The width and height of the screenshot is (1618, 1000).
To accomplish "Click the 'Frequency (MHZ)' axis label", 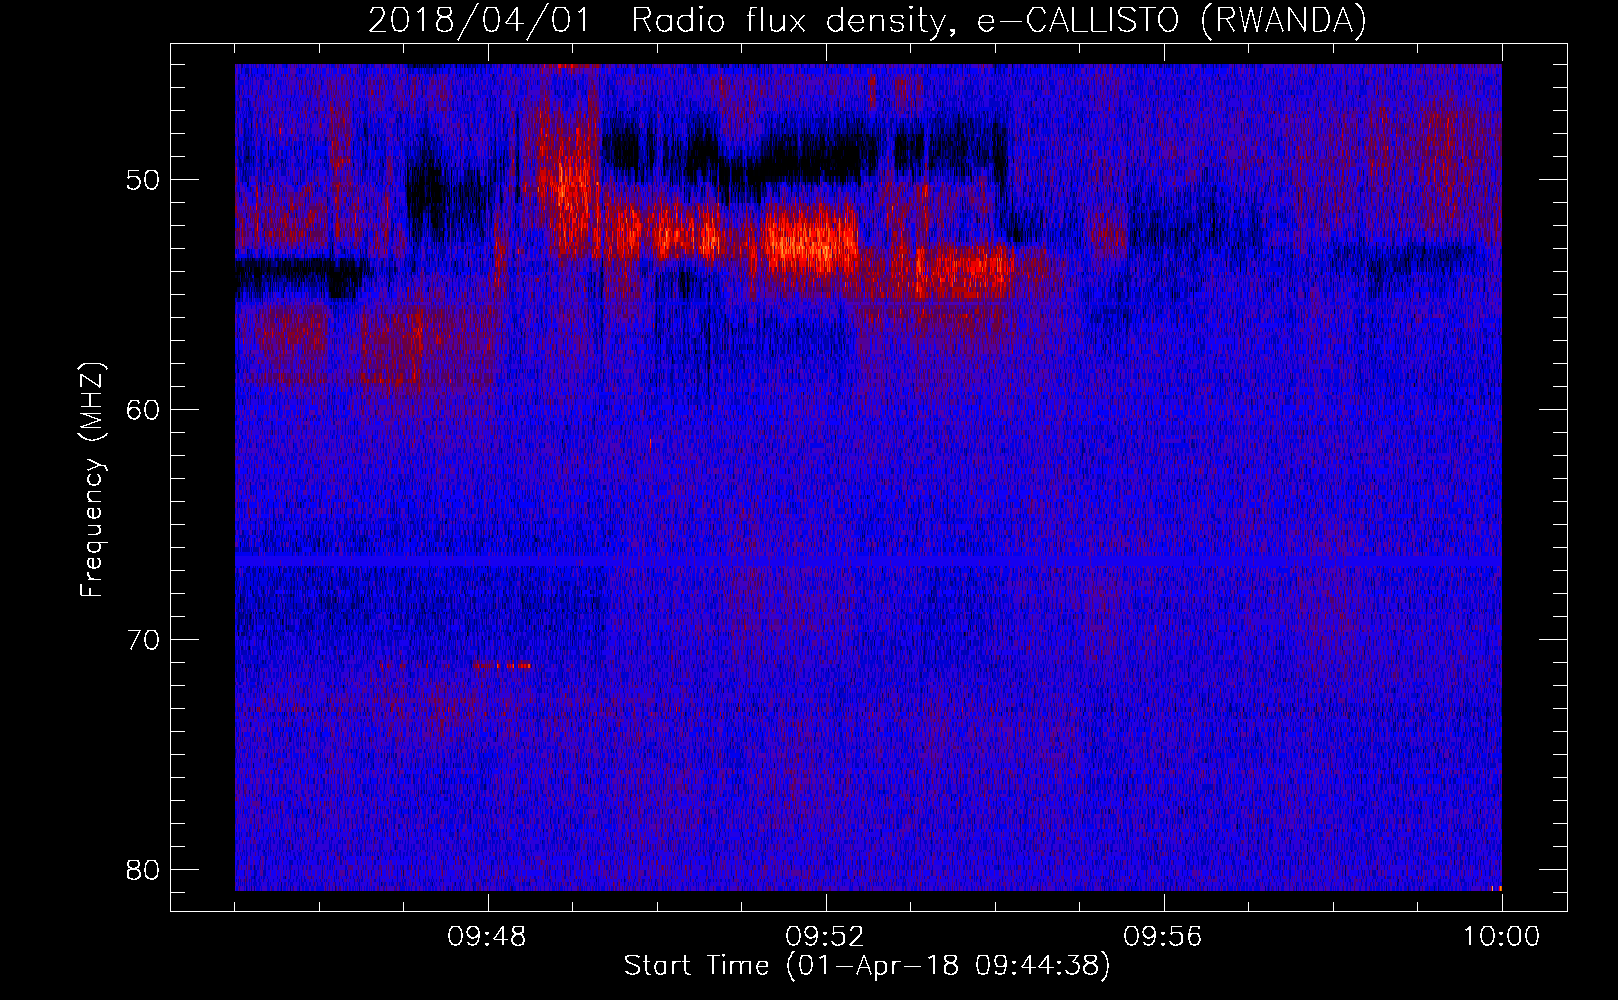I will [x=92, y=480].
